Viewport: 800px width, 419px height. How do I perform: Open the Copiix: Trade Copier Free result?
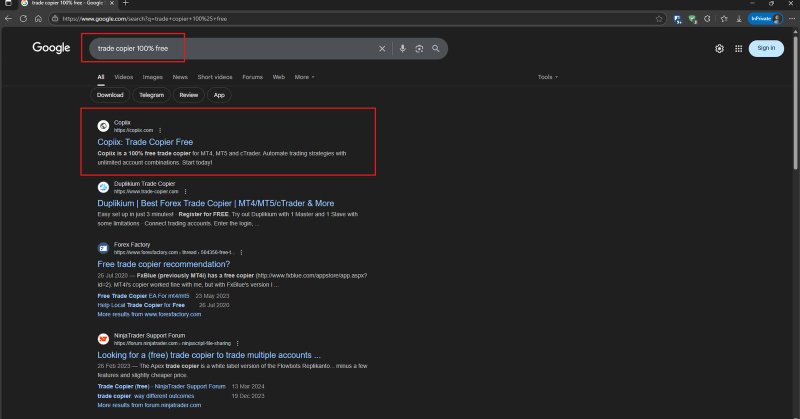pos(145,142)
